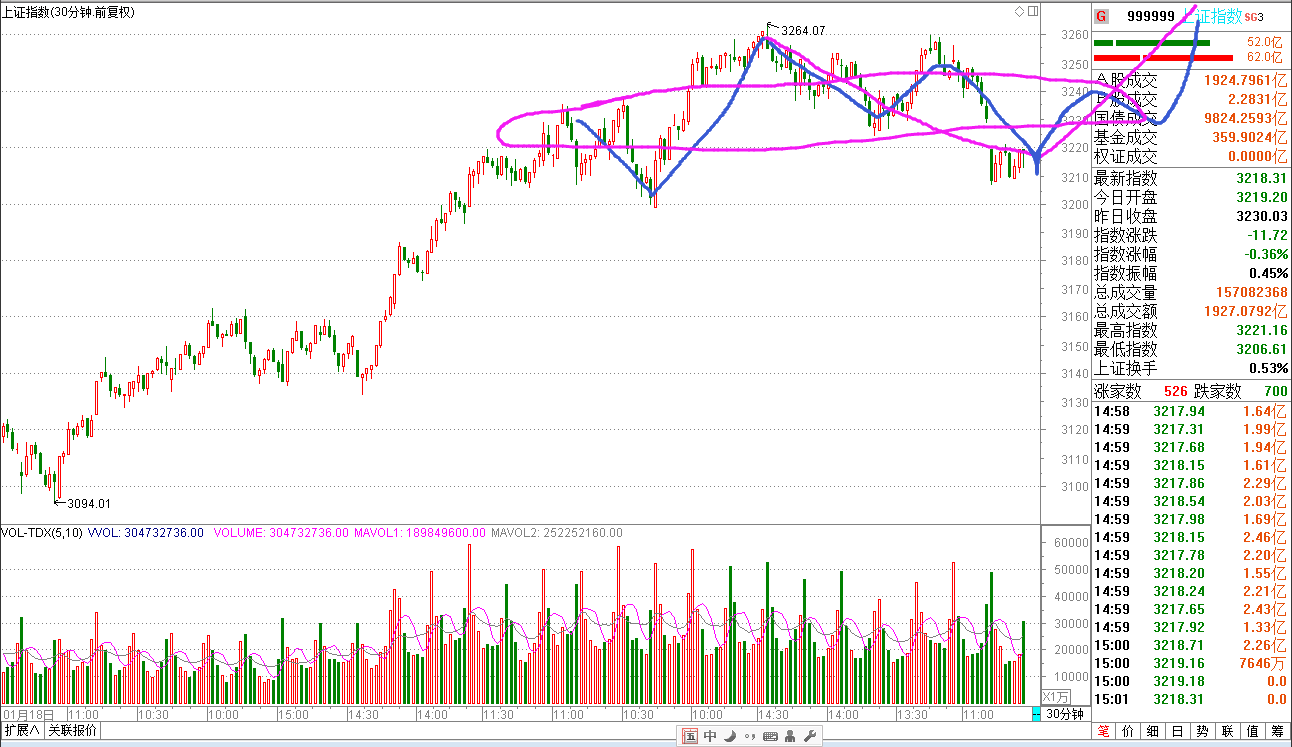Viewport: 1292px width, 747px height.
Task: Click the Wubi 五 icon in IME bar
Action: point(689,738)
